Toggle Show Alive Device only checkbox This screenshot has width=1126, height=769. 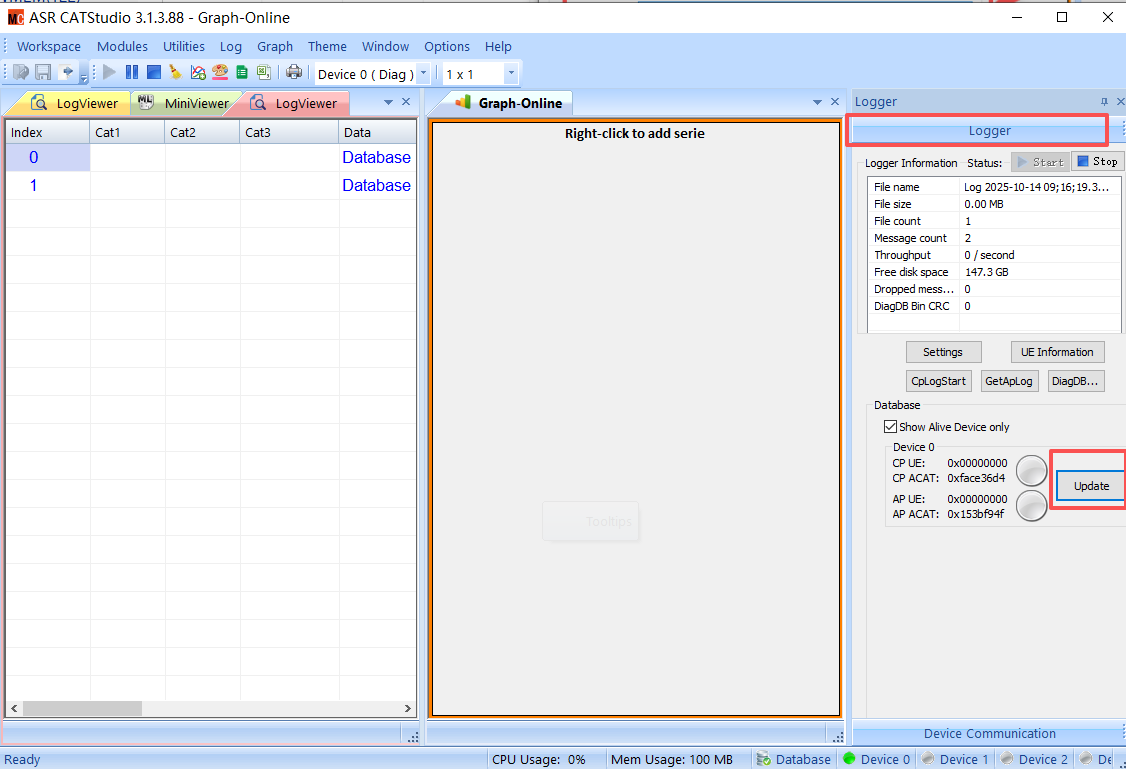(890, 427)
